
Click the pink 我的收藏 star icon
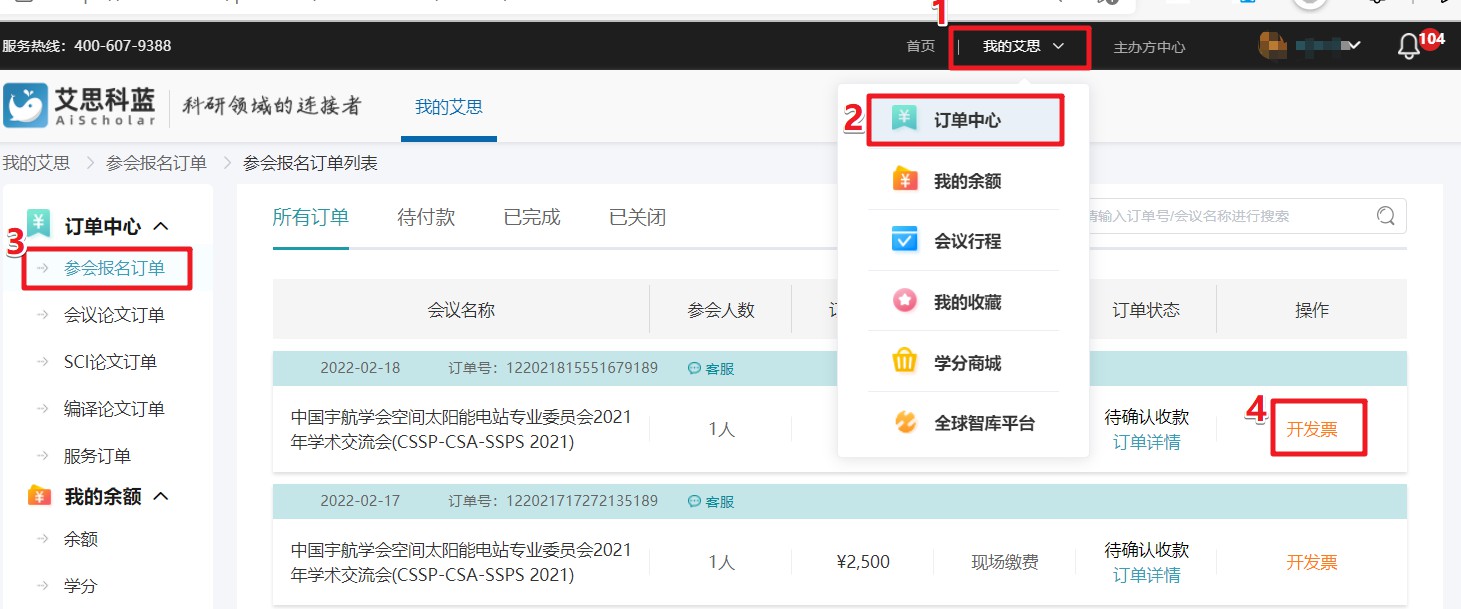coord(904,301)
